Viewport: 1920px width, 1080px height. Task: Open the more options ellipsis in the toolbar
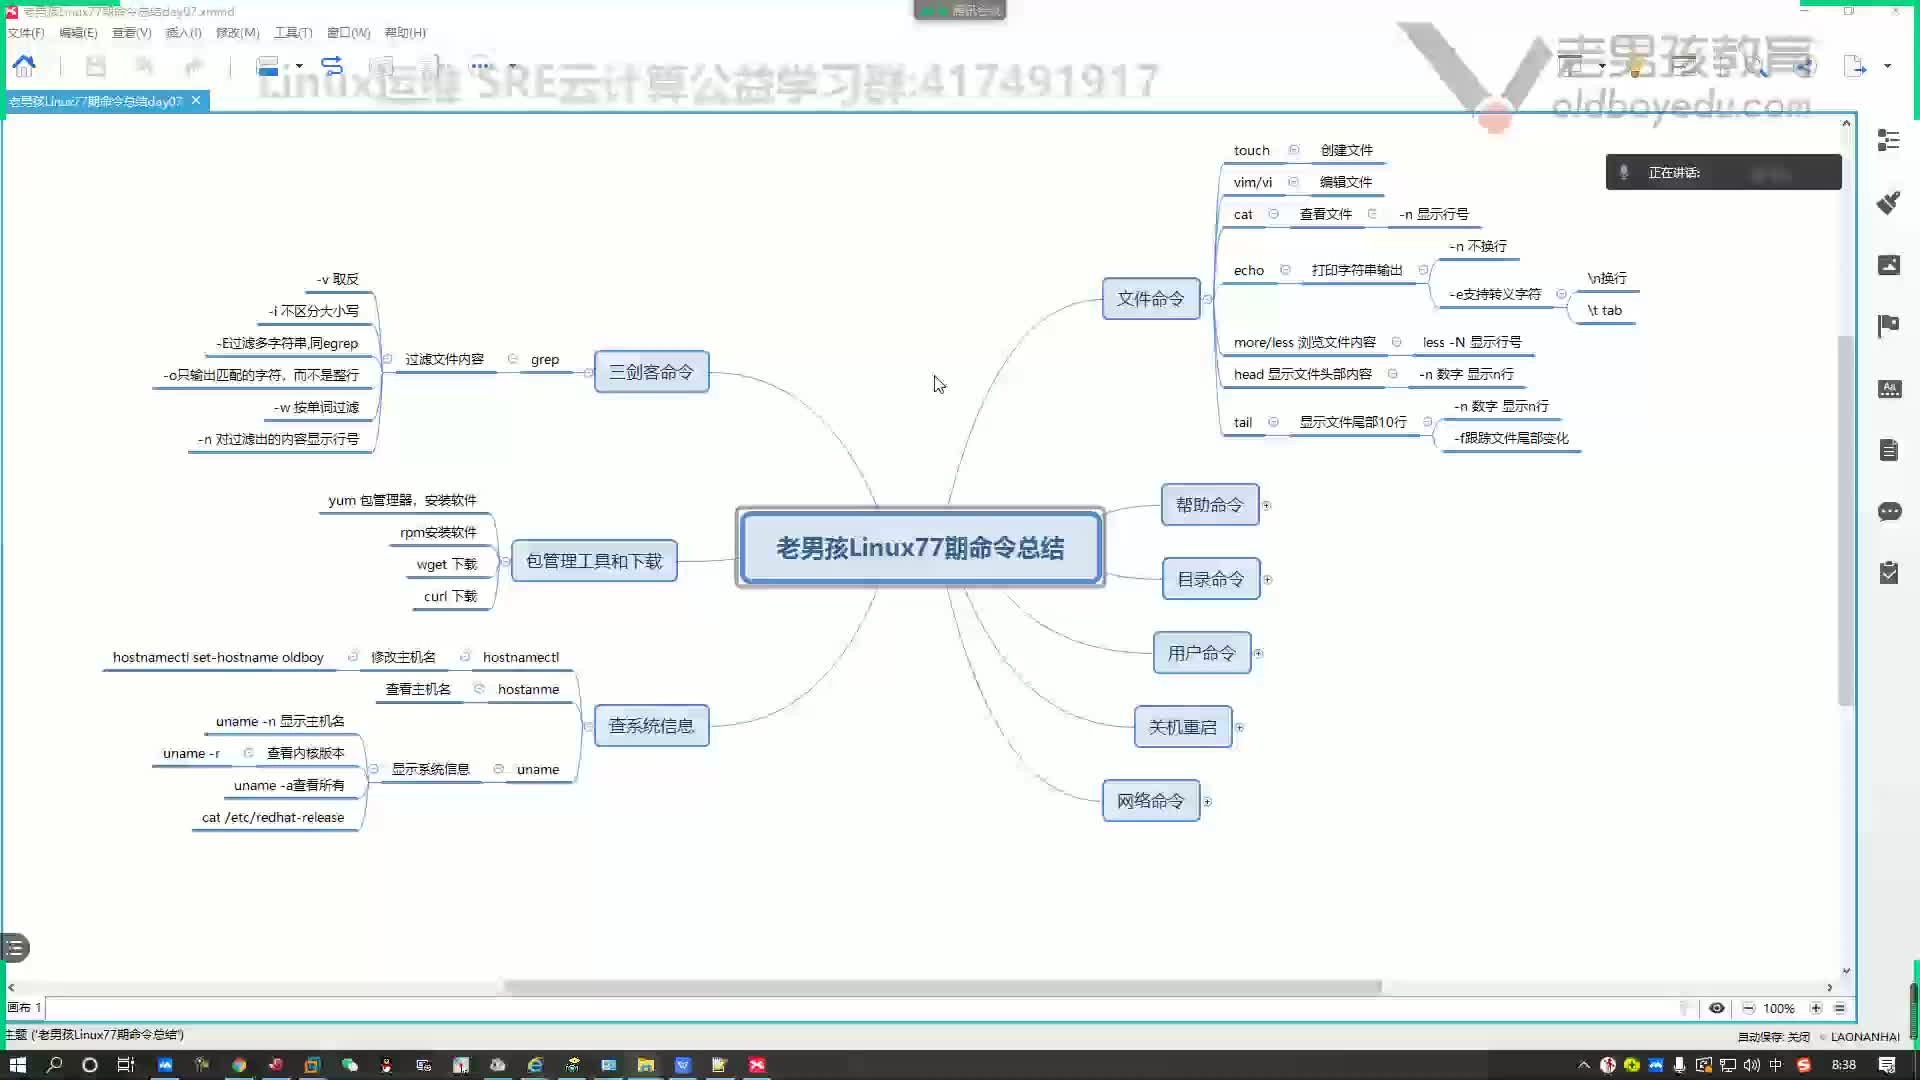[481, 66]
